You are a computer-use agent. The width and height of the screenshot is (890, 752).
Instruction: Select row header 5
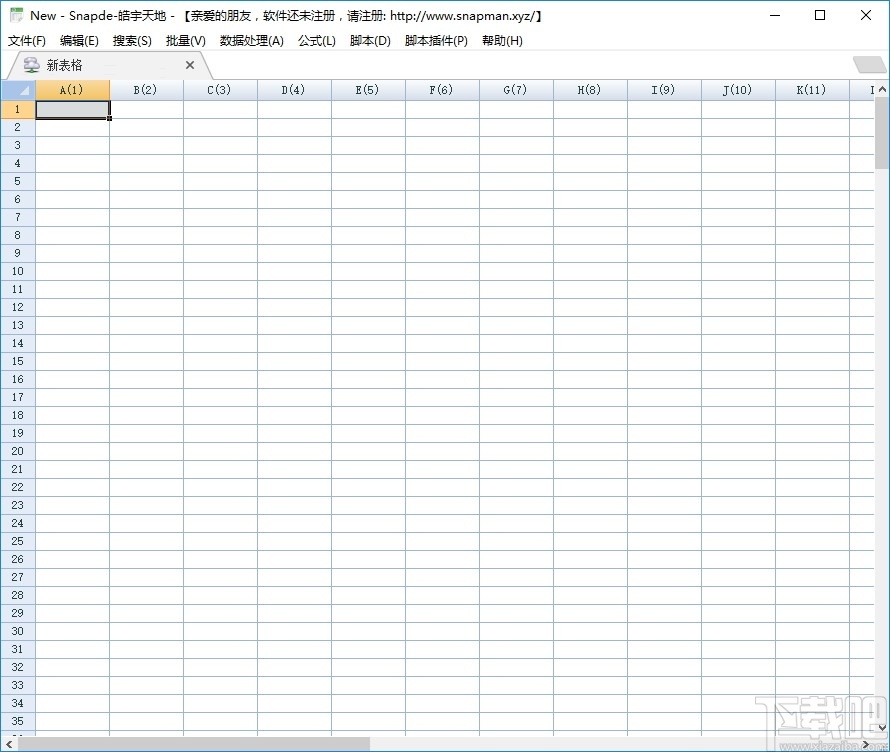tap(18, 181)
